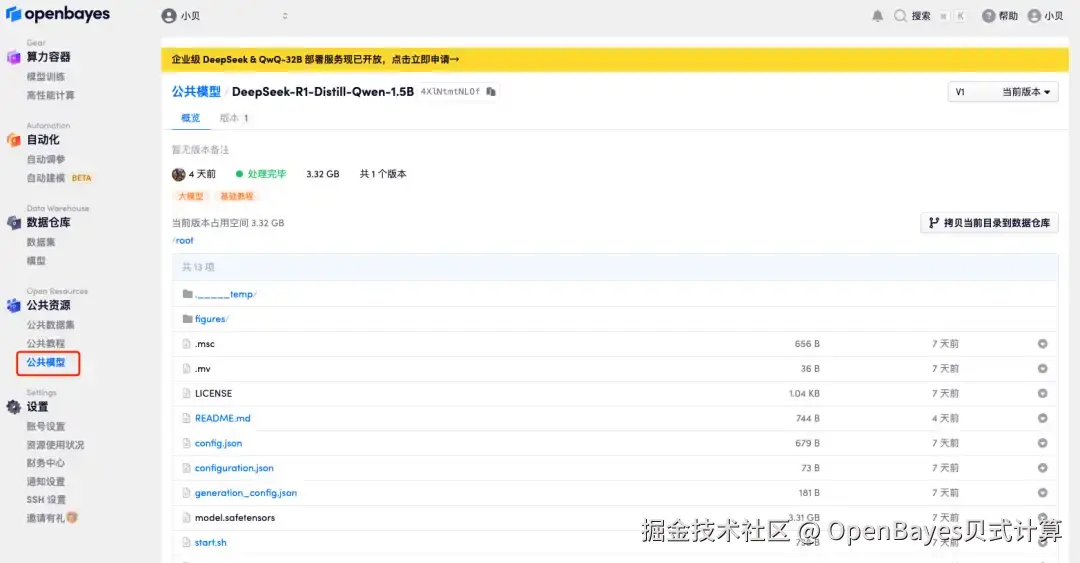Switch to the 版本 1 tab
The height and width of the screenshot is (563, 1080).
pyautogui.click(x=233, y=118)
